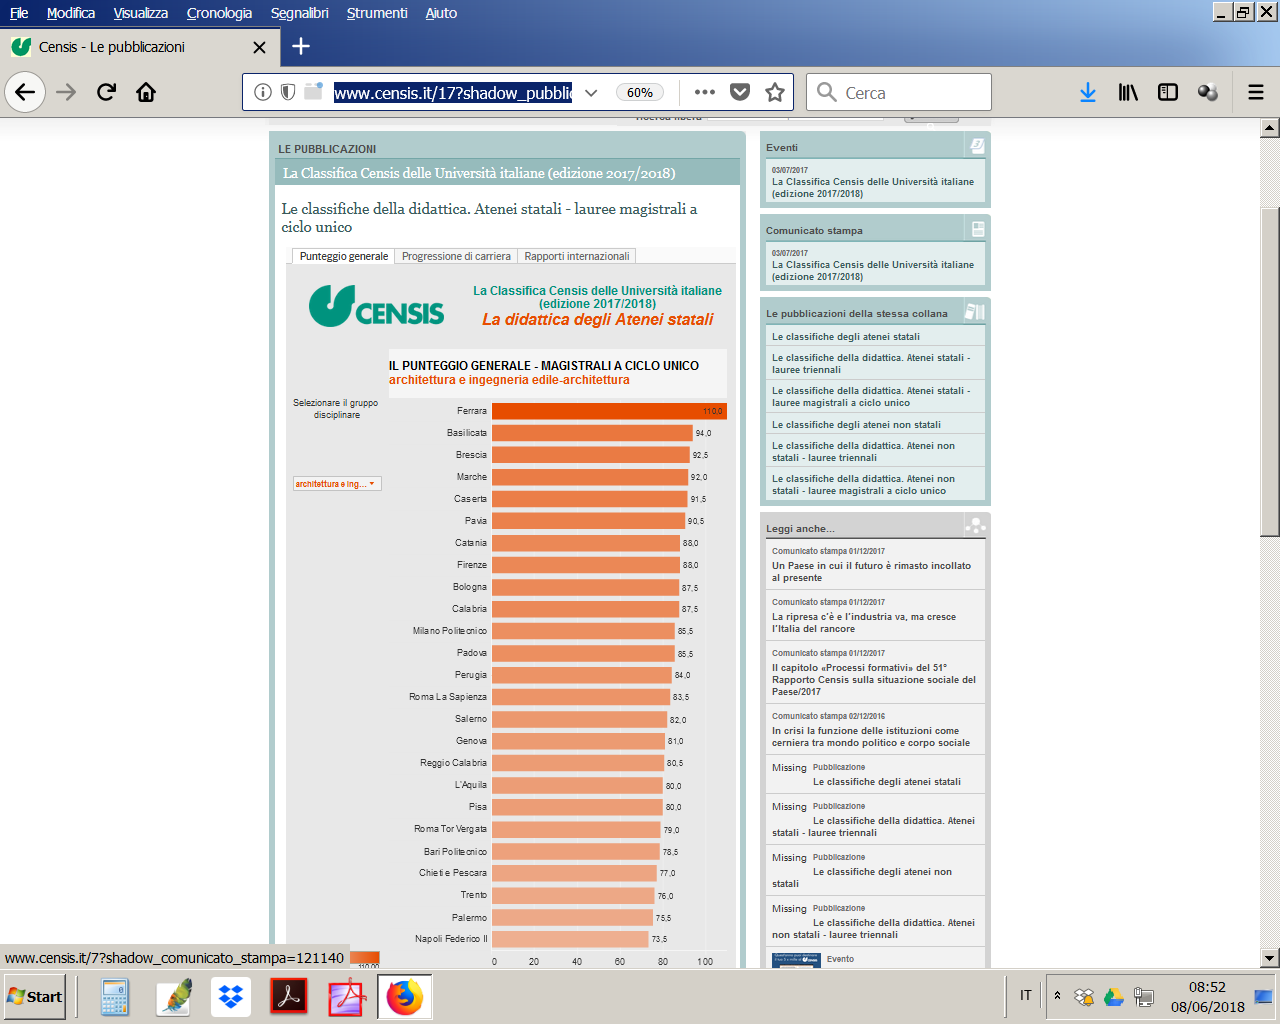The height and width of the screenshot is (1024, 1280).
Task: Reset the 60% zoom level
Action: pyautogui.click(x=640, y=92)
